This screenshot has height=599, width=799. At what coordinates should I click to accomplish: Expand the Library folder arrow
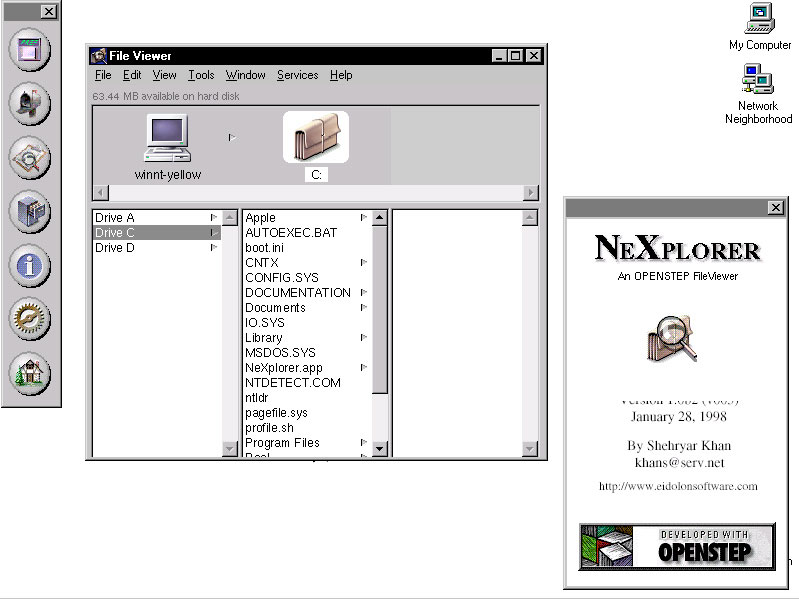tap(364, 337)
